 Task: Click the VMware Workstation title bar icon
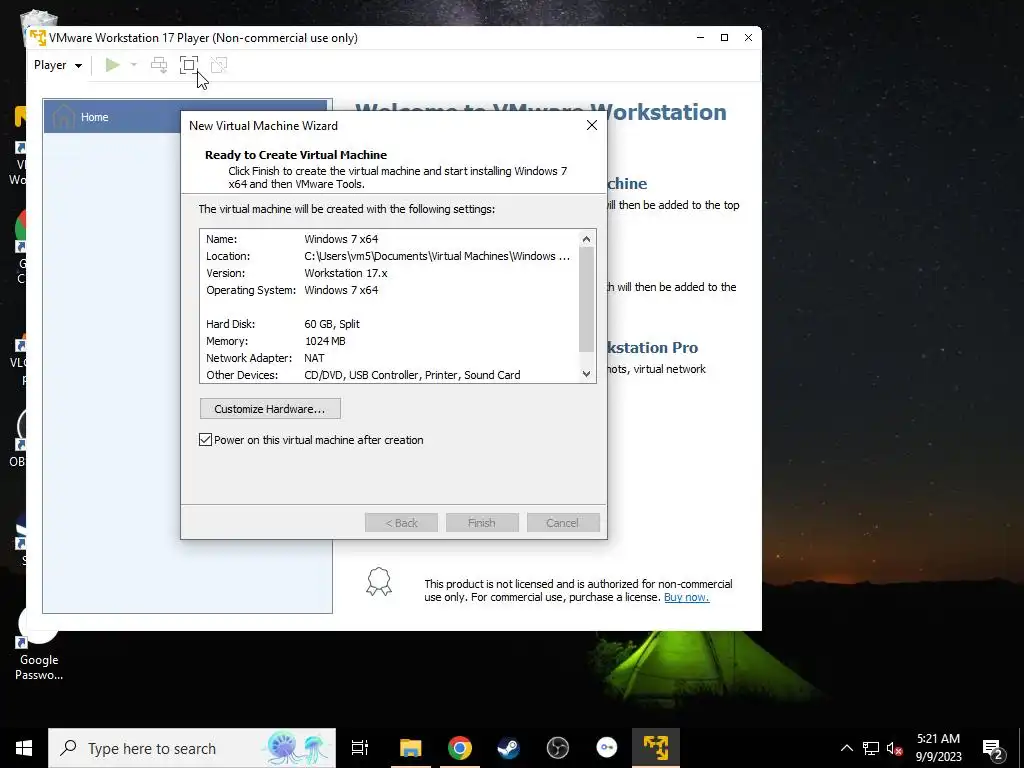[37, 37]
